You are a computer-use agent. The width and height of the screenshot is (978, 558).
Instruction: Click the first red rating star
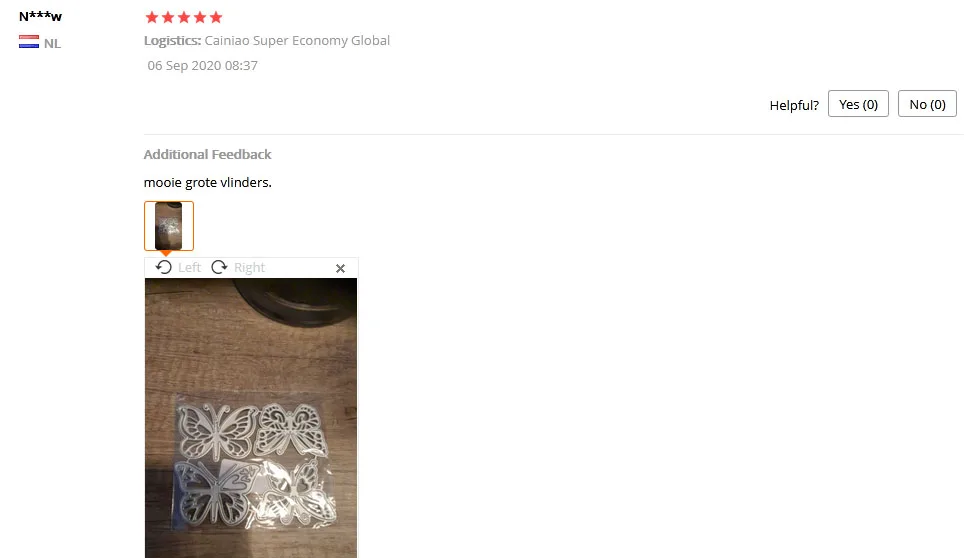point(152,17)
